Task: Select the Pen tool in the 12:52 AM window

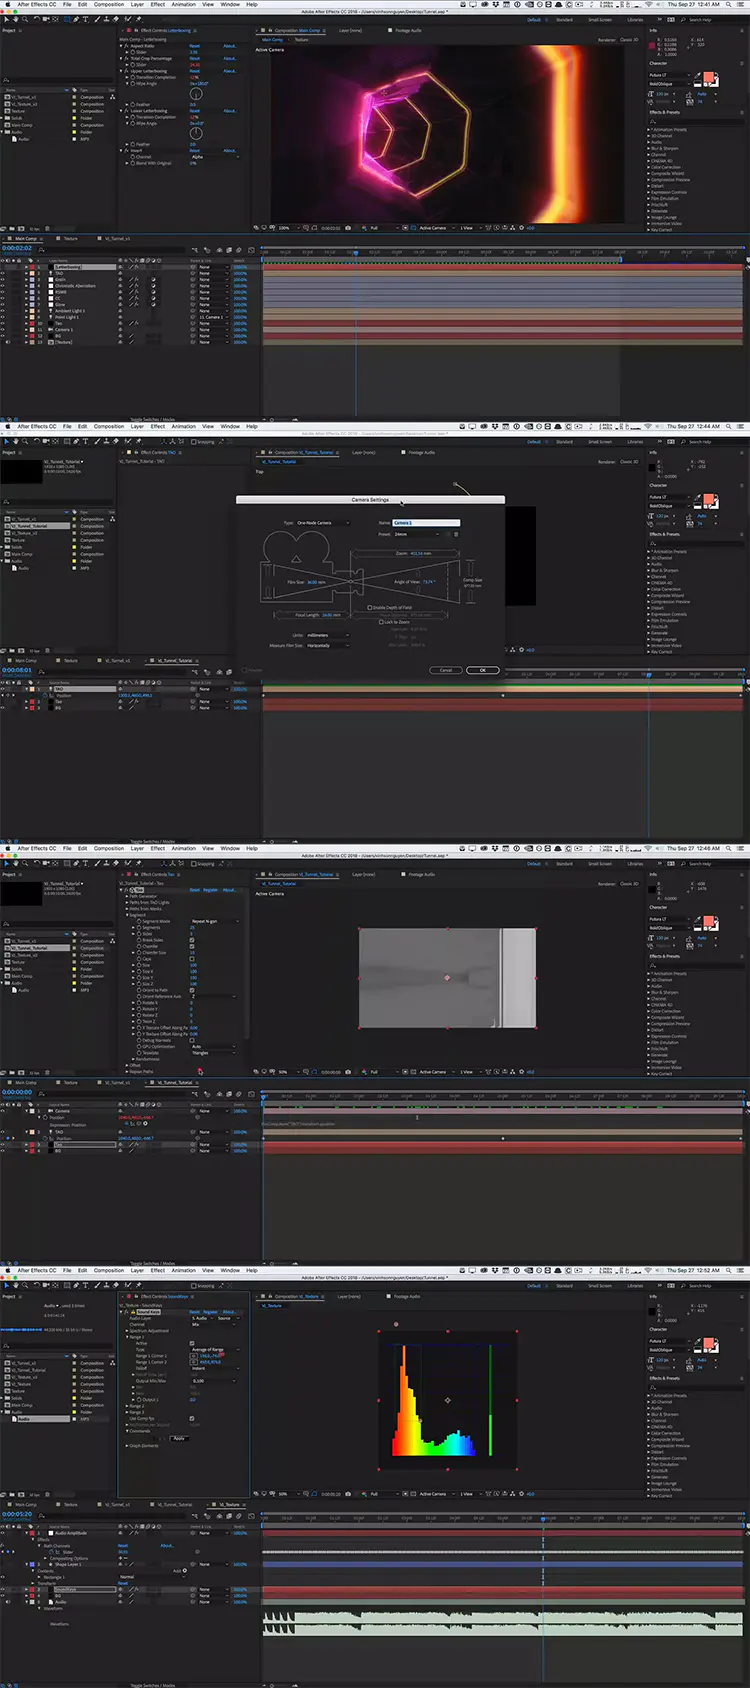Action: coord(76,1286)
